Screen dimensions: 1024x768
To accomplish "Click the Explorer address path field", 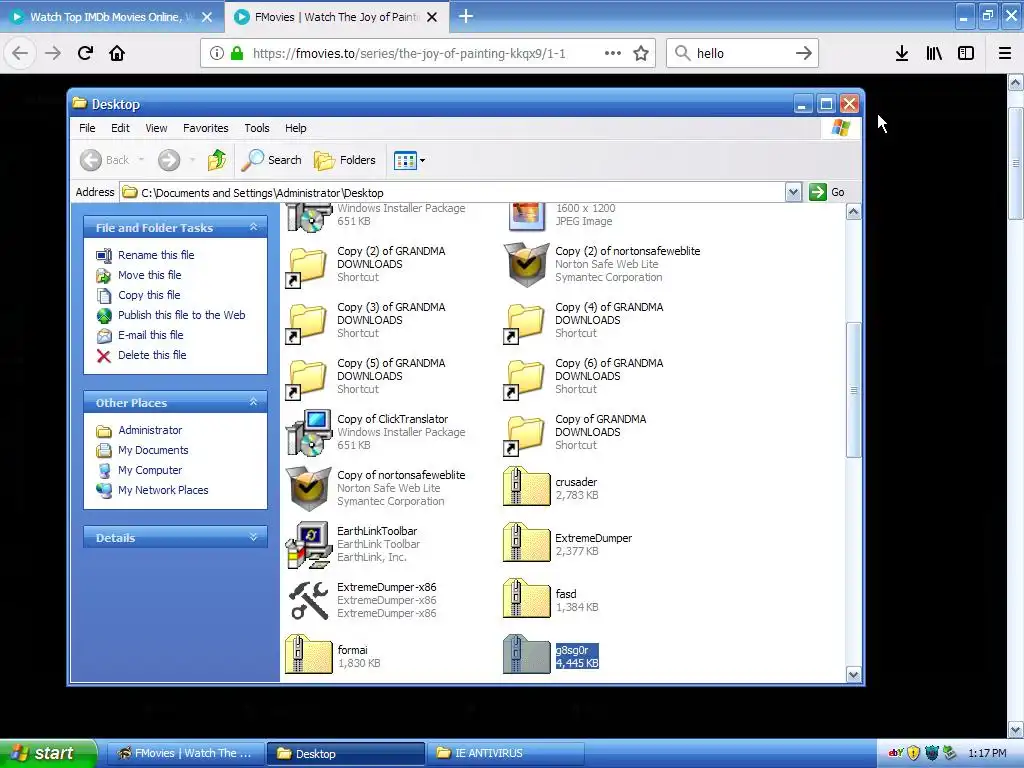I will click(x=453, y=192).
